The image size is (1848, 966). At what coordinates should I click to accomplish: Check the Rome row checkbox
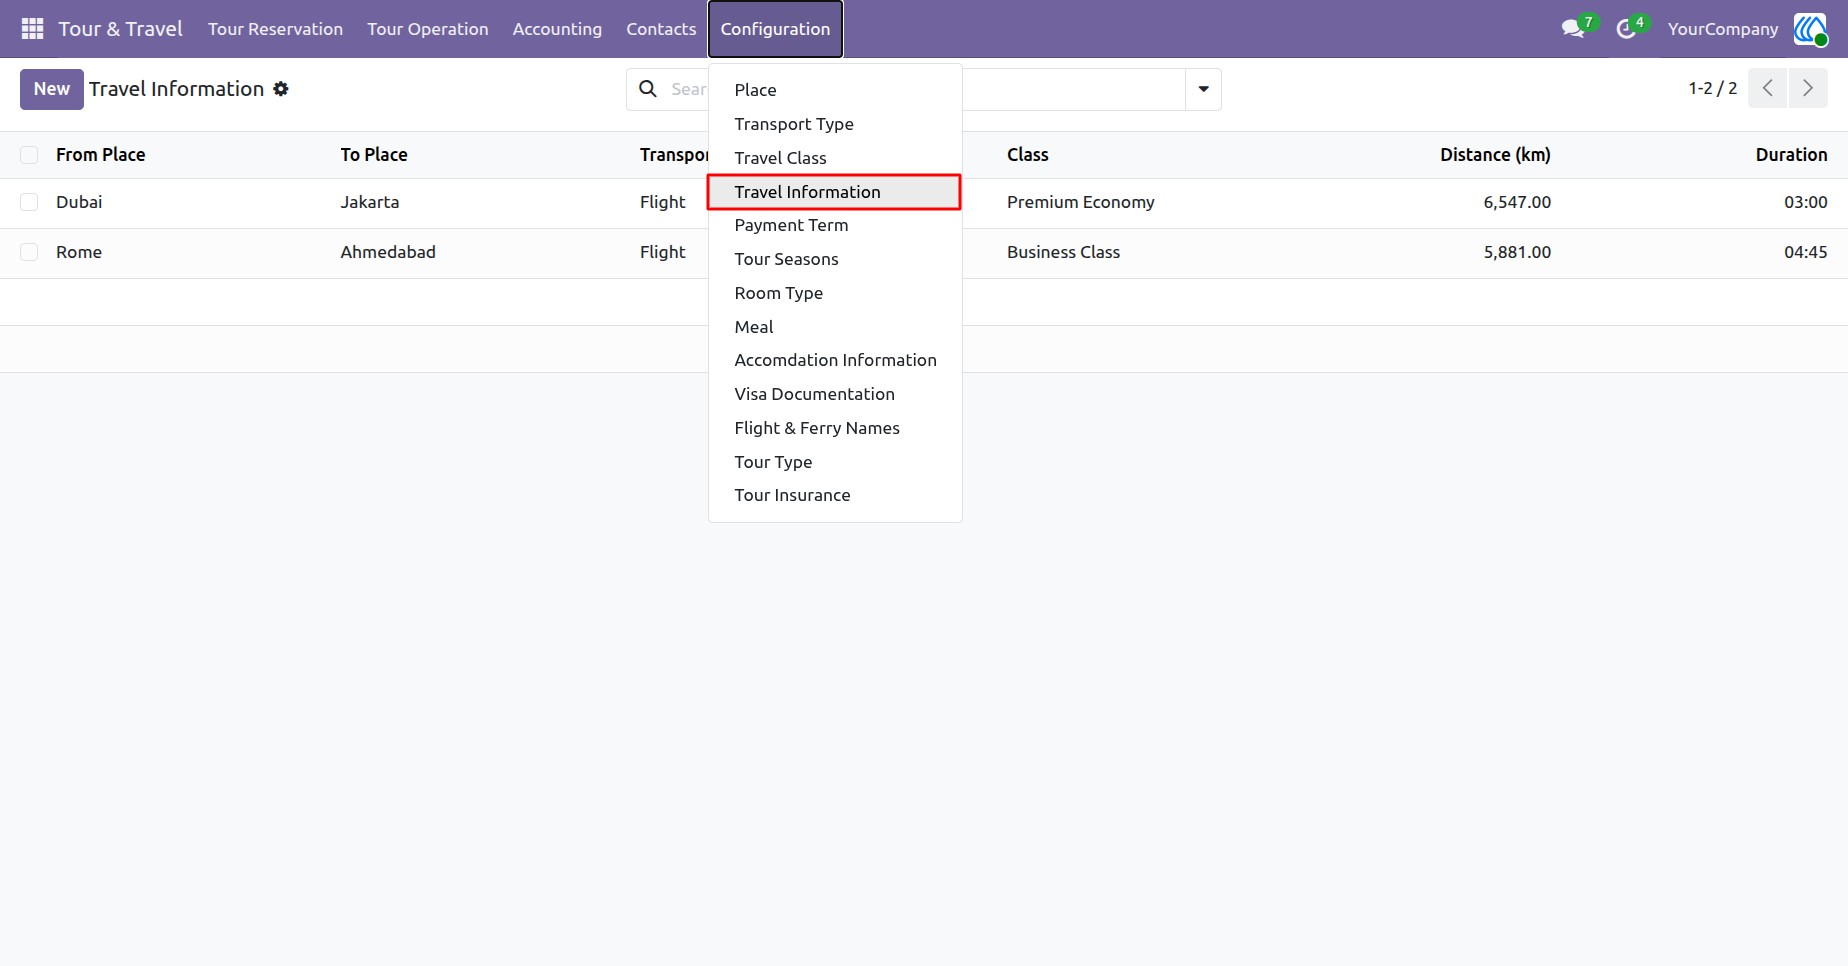click(29, 252)
